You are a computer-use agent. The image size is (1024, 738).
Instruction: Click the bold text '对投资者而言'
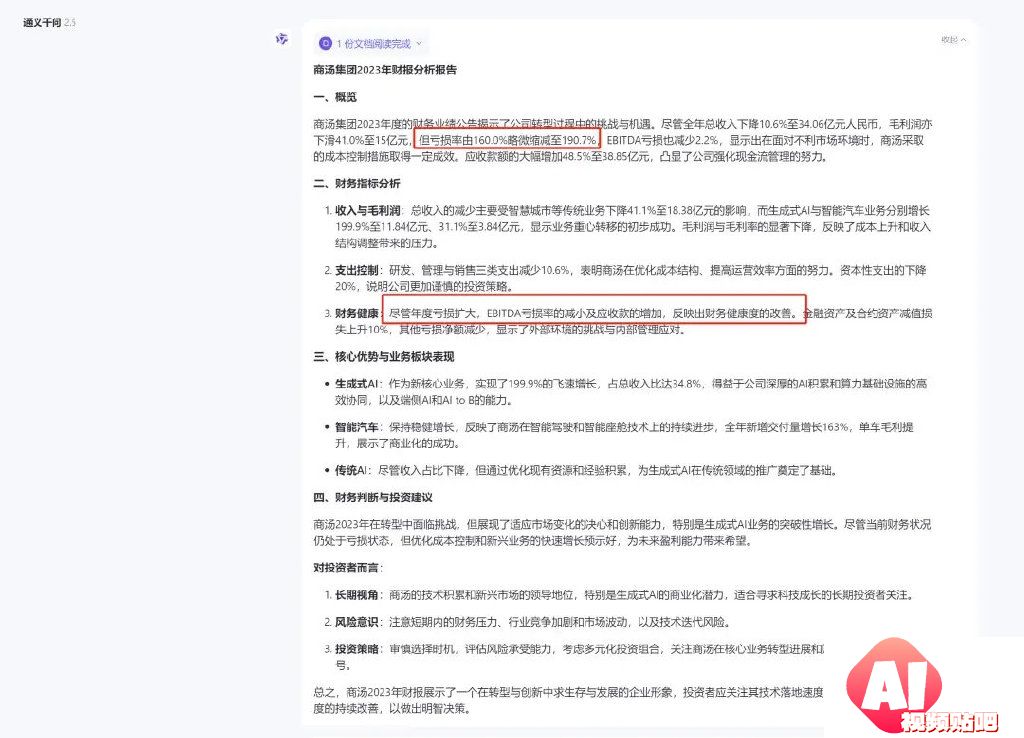point(345,568)
